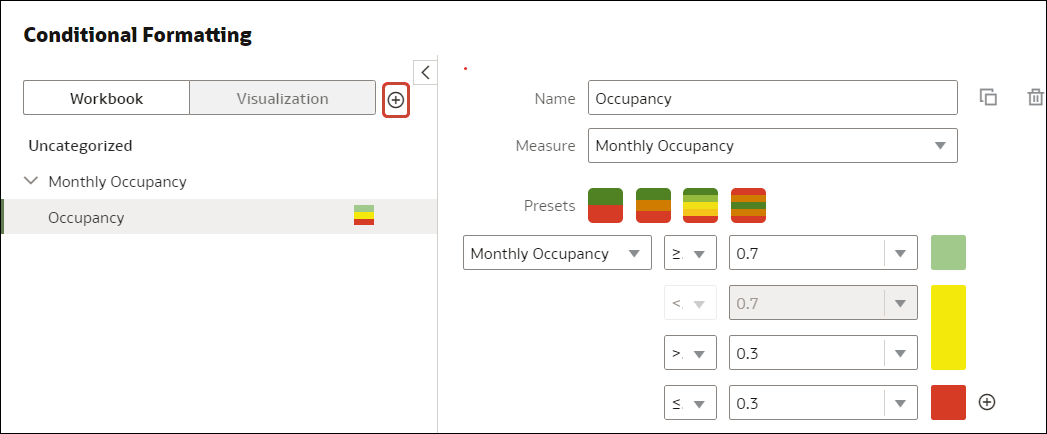Screen dimensions: 1047x434
Task: Apply the three-color green-orange-red preset
Action: click(x=653, y=205)
